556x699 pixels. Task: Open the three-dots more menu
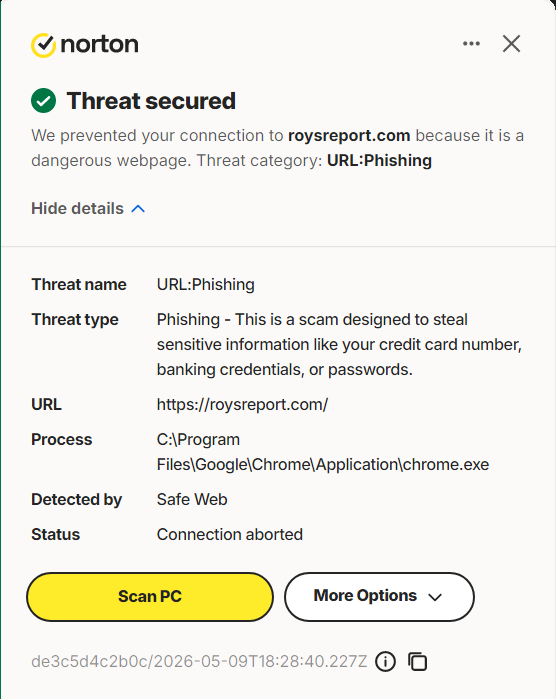pyautogui.click(x=471, y=44)
